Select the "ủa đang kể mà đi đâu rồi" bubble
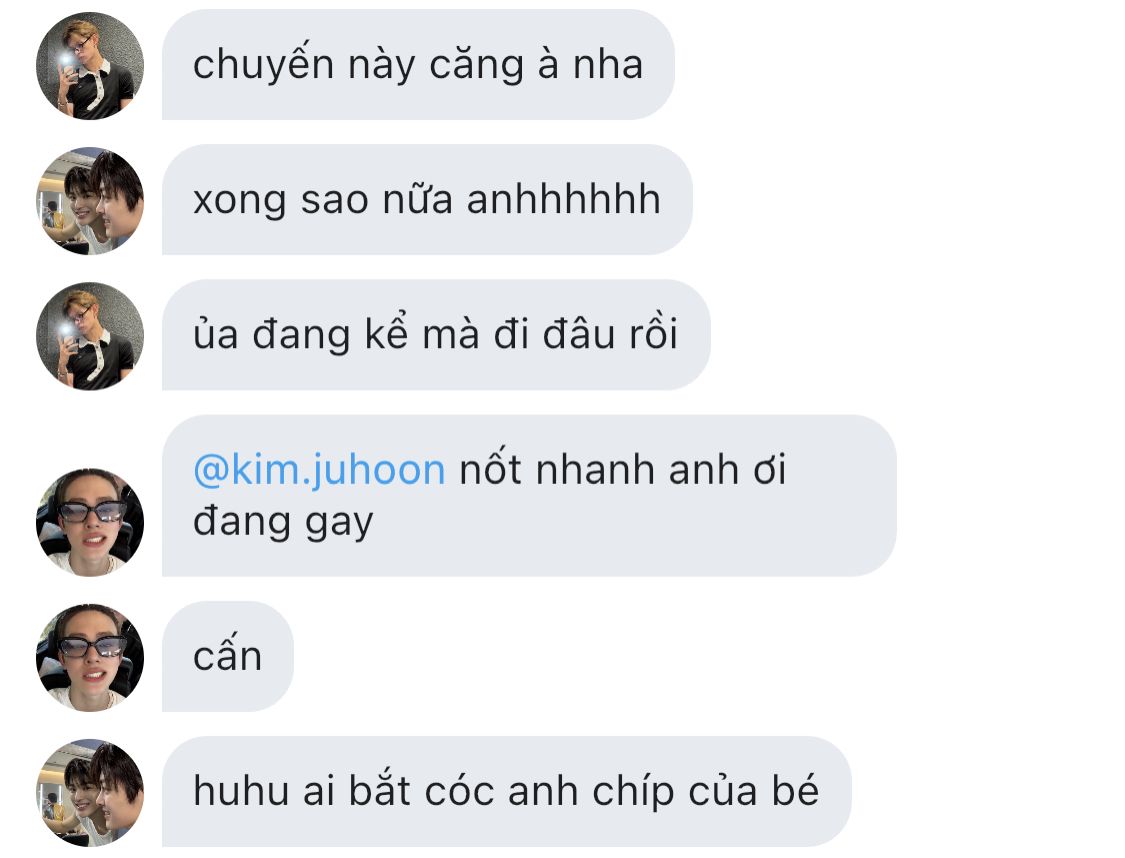Viewport: 1125px width, 858px height. (436, 335)
